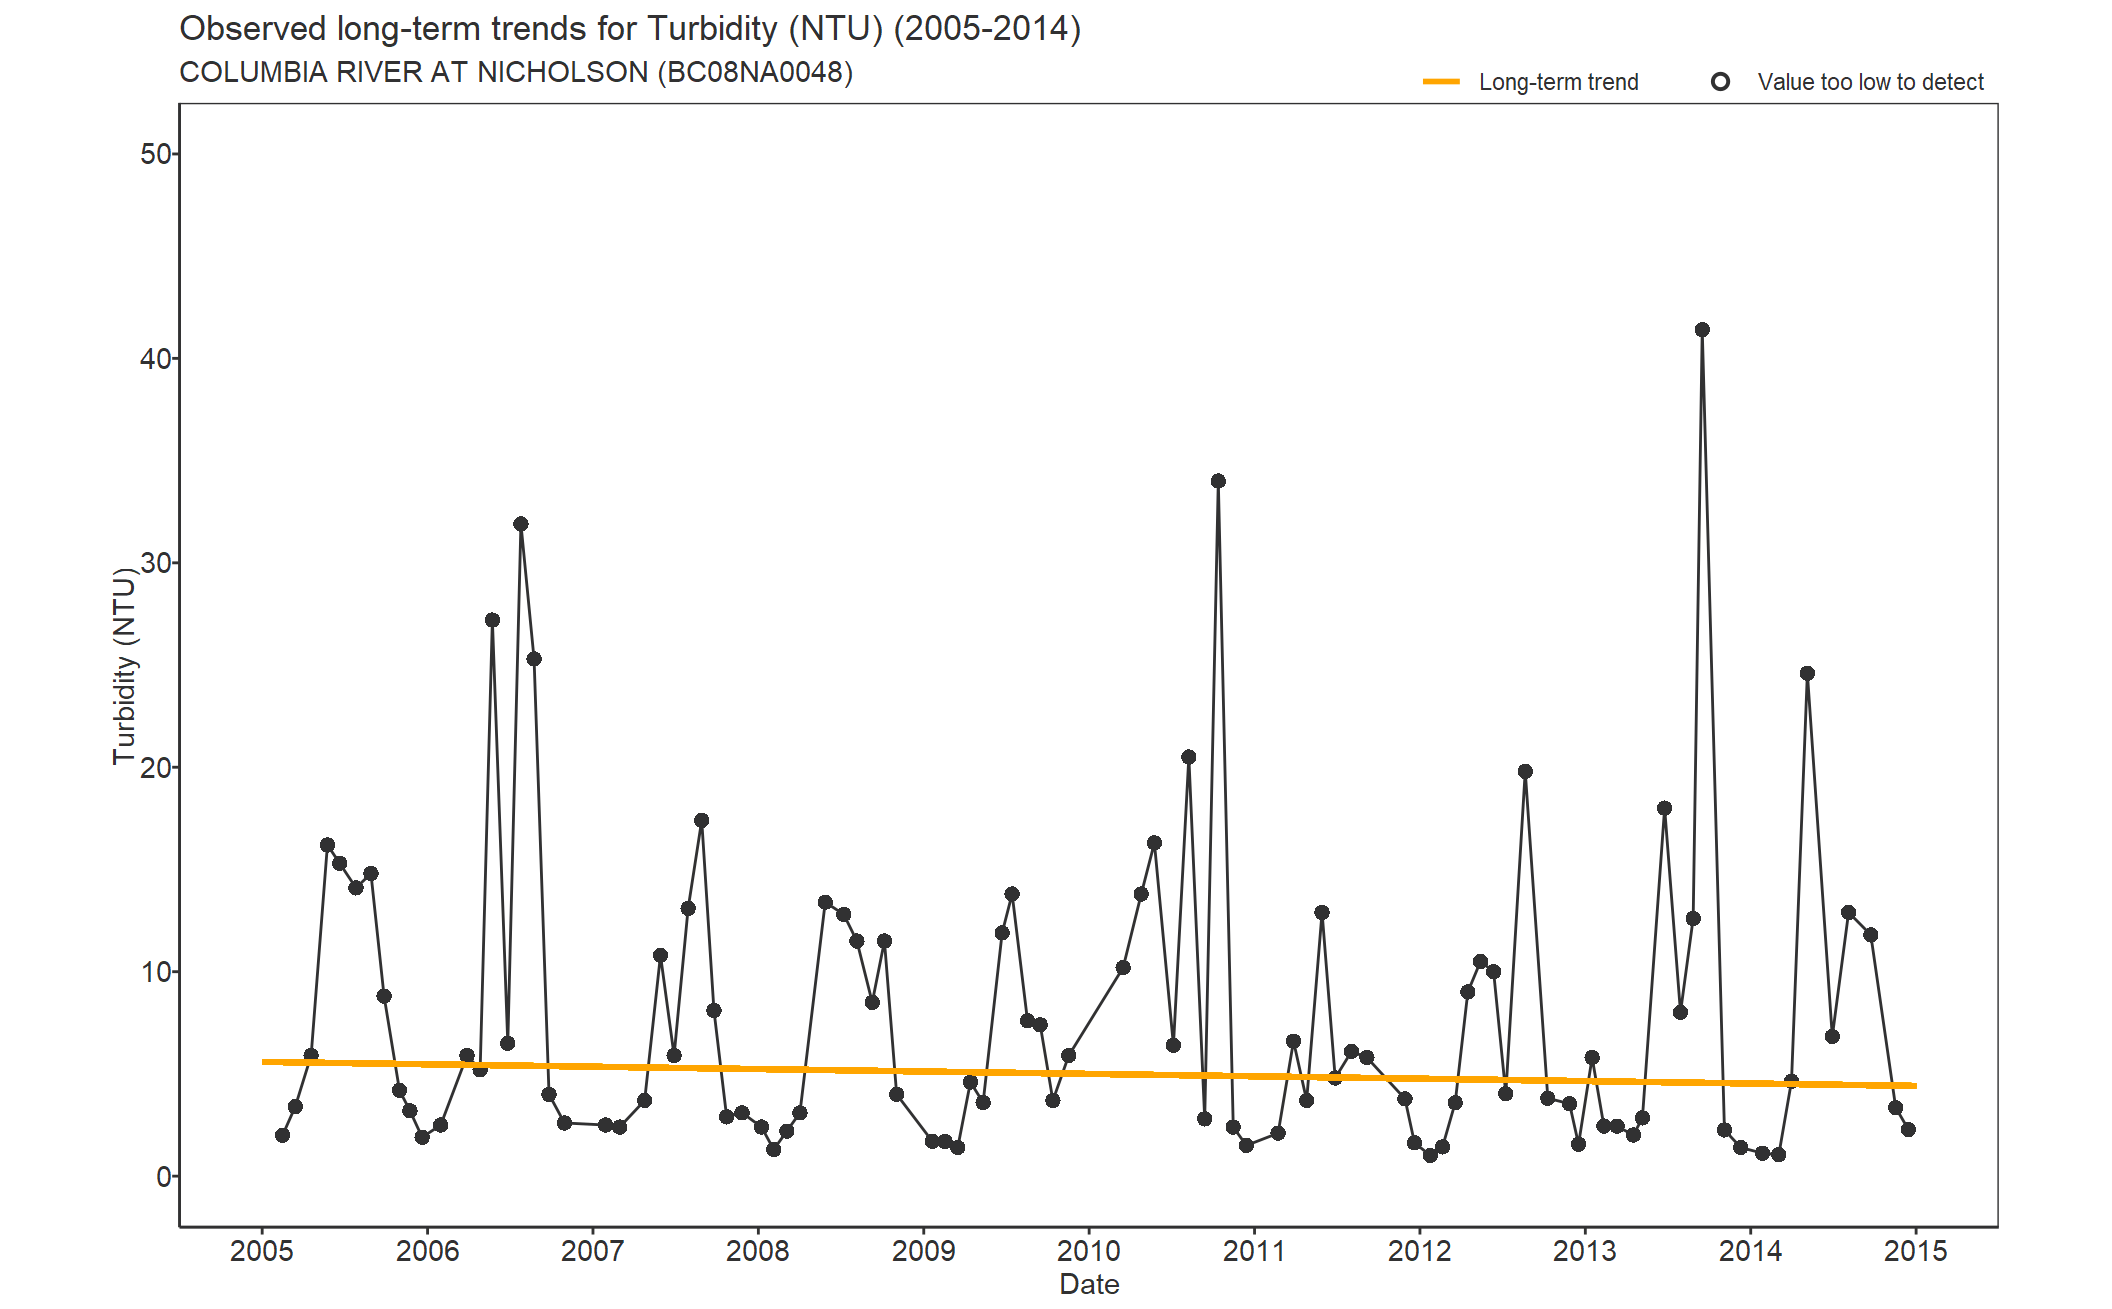Image resolution: width=2112 pixels, height=1309 pixels.
Task: Click the 27 NTU data point in 2006
Action: click(492, 620)
